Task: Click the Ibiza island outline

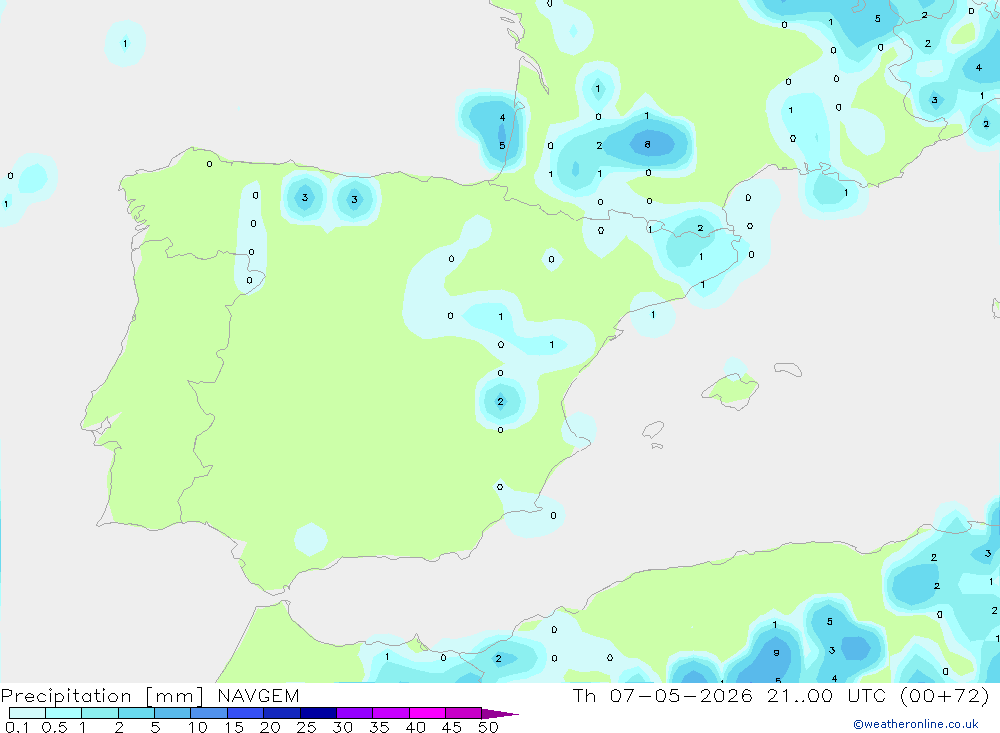Action: pos(653,430)
